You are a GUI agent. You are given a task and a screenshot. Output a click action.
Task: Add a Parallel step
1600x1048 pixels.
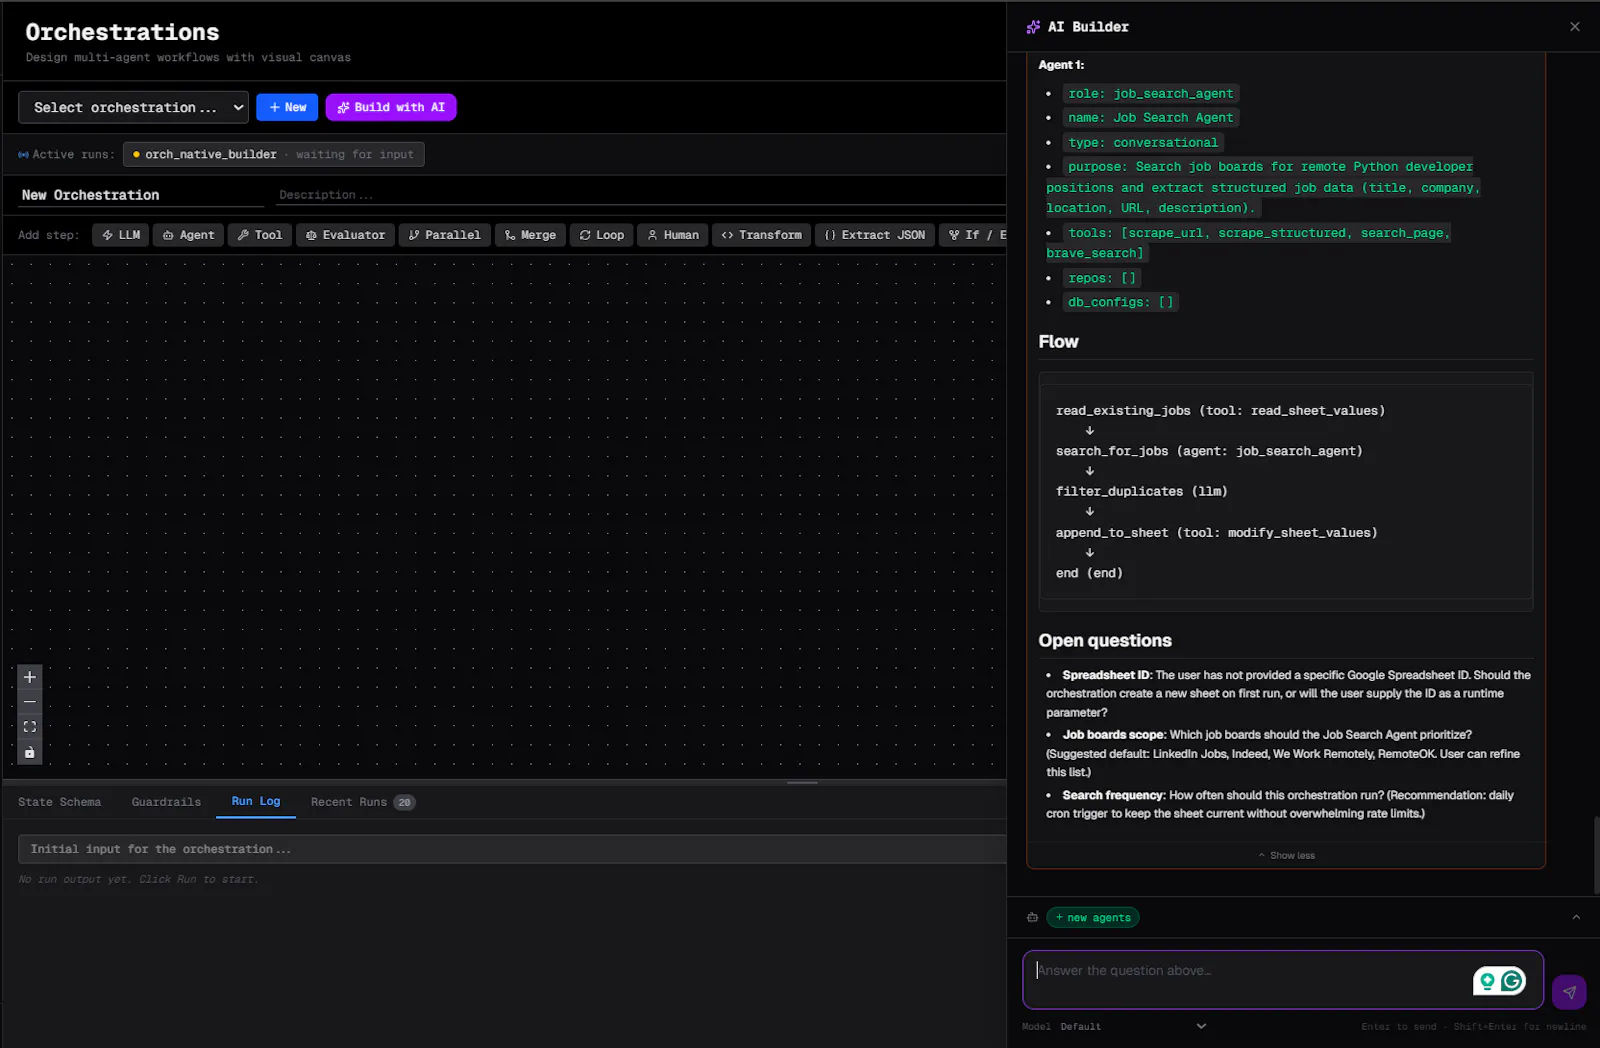pos(444,235)
